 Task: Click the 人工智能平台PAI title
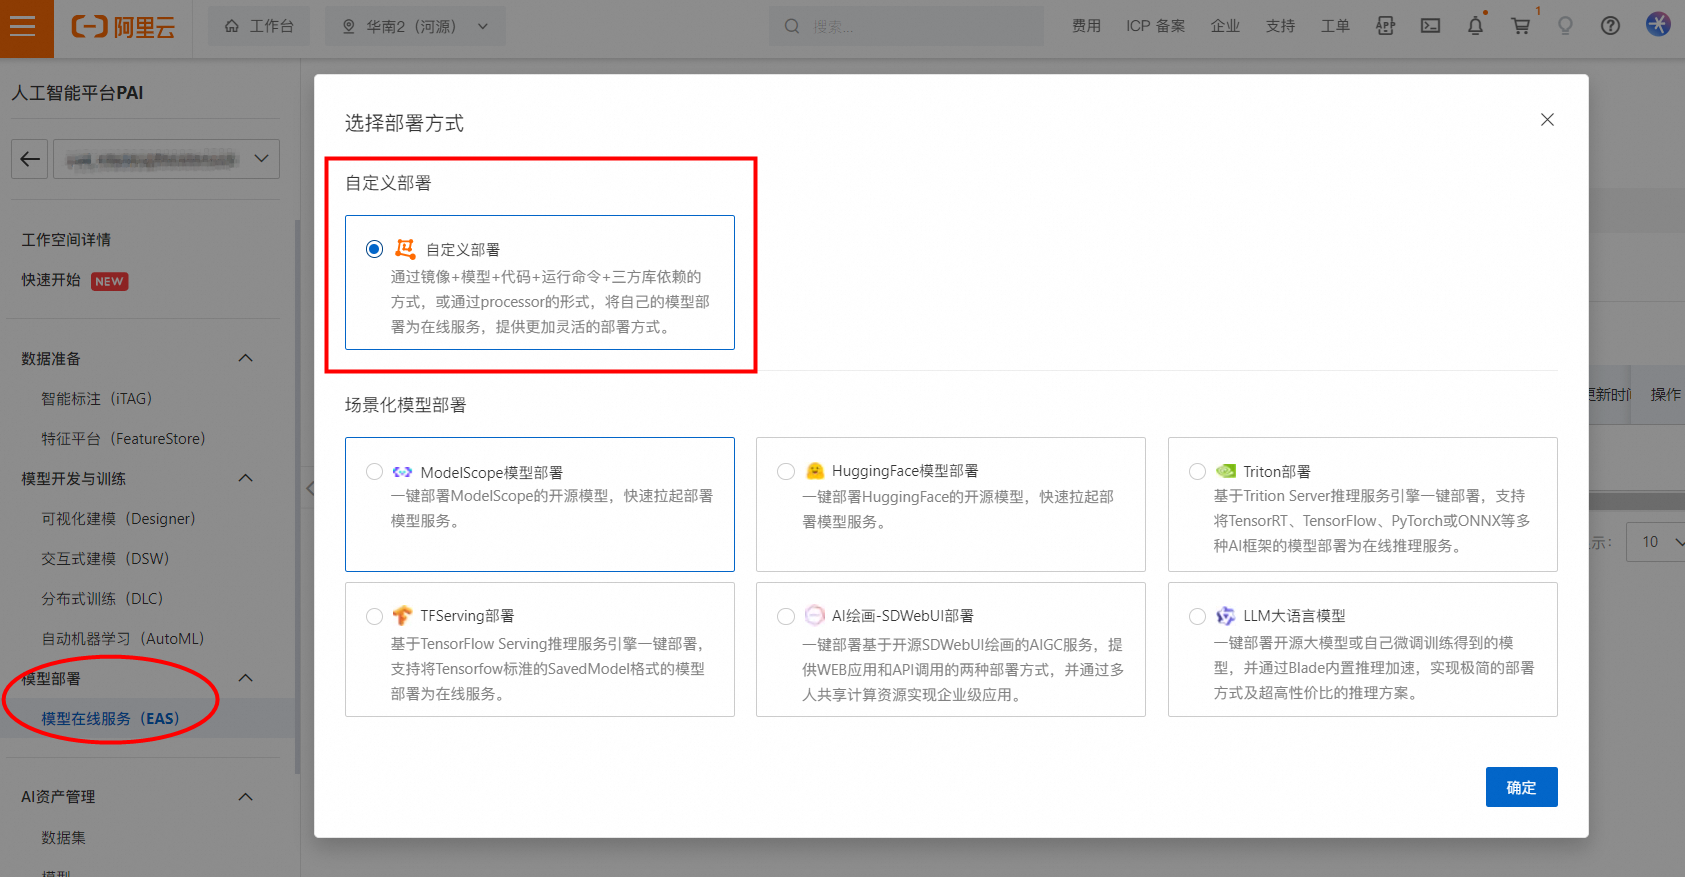(77, 93)
